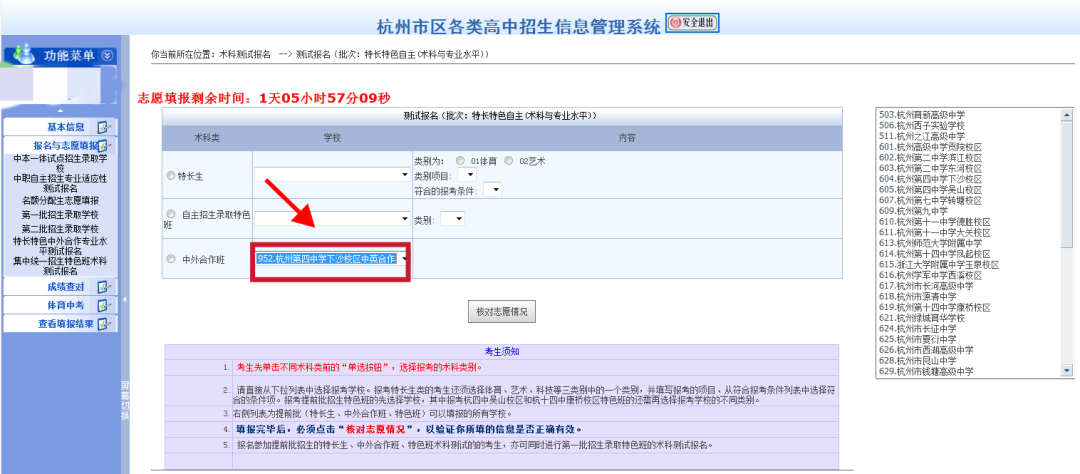1080x474 pixels.
Task: Click the edit icon beside 成绩查对
Action: coord(103,287)
